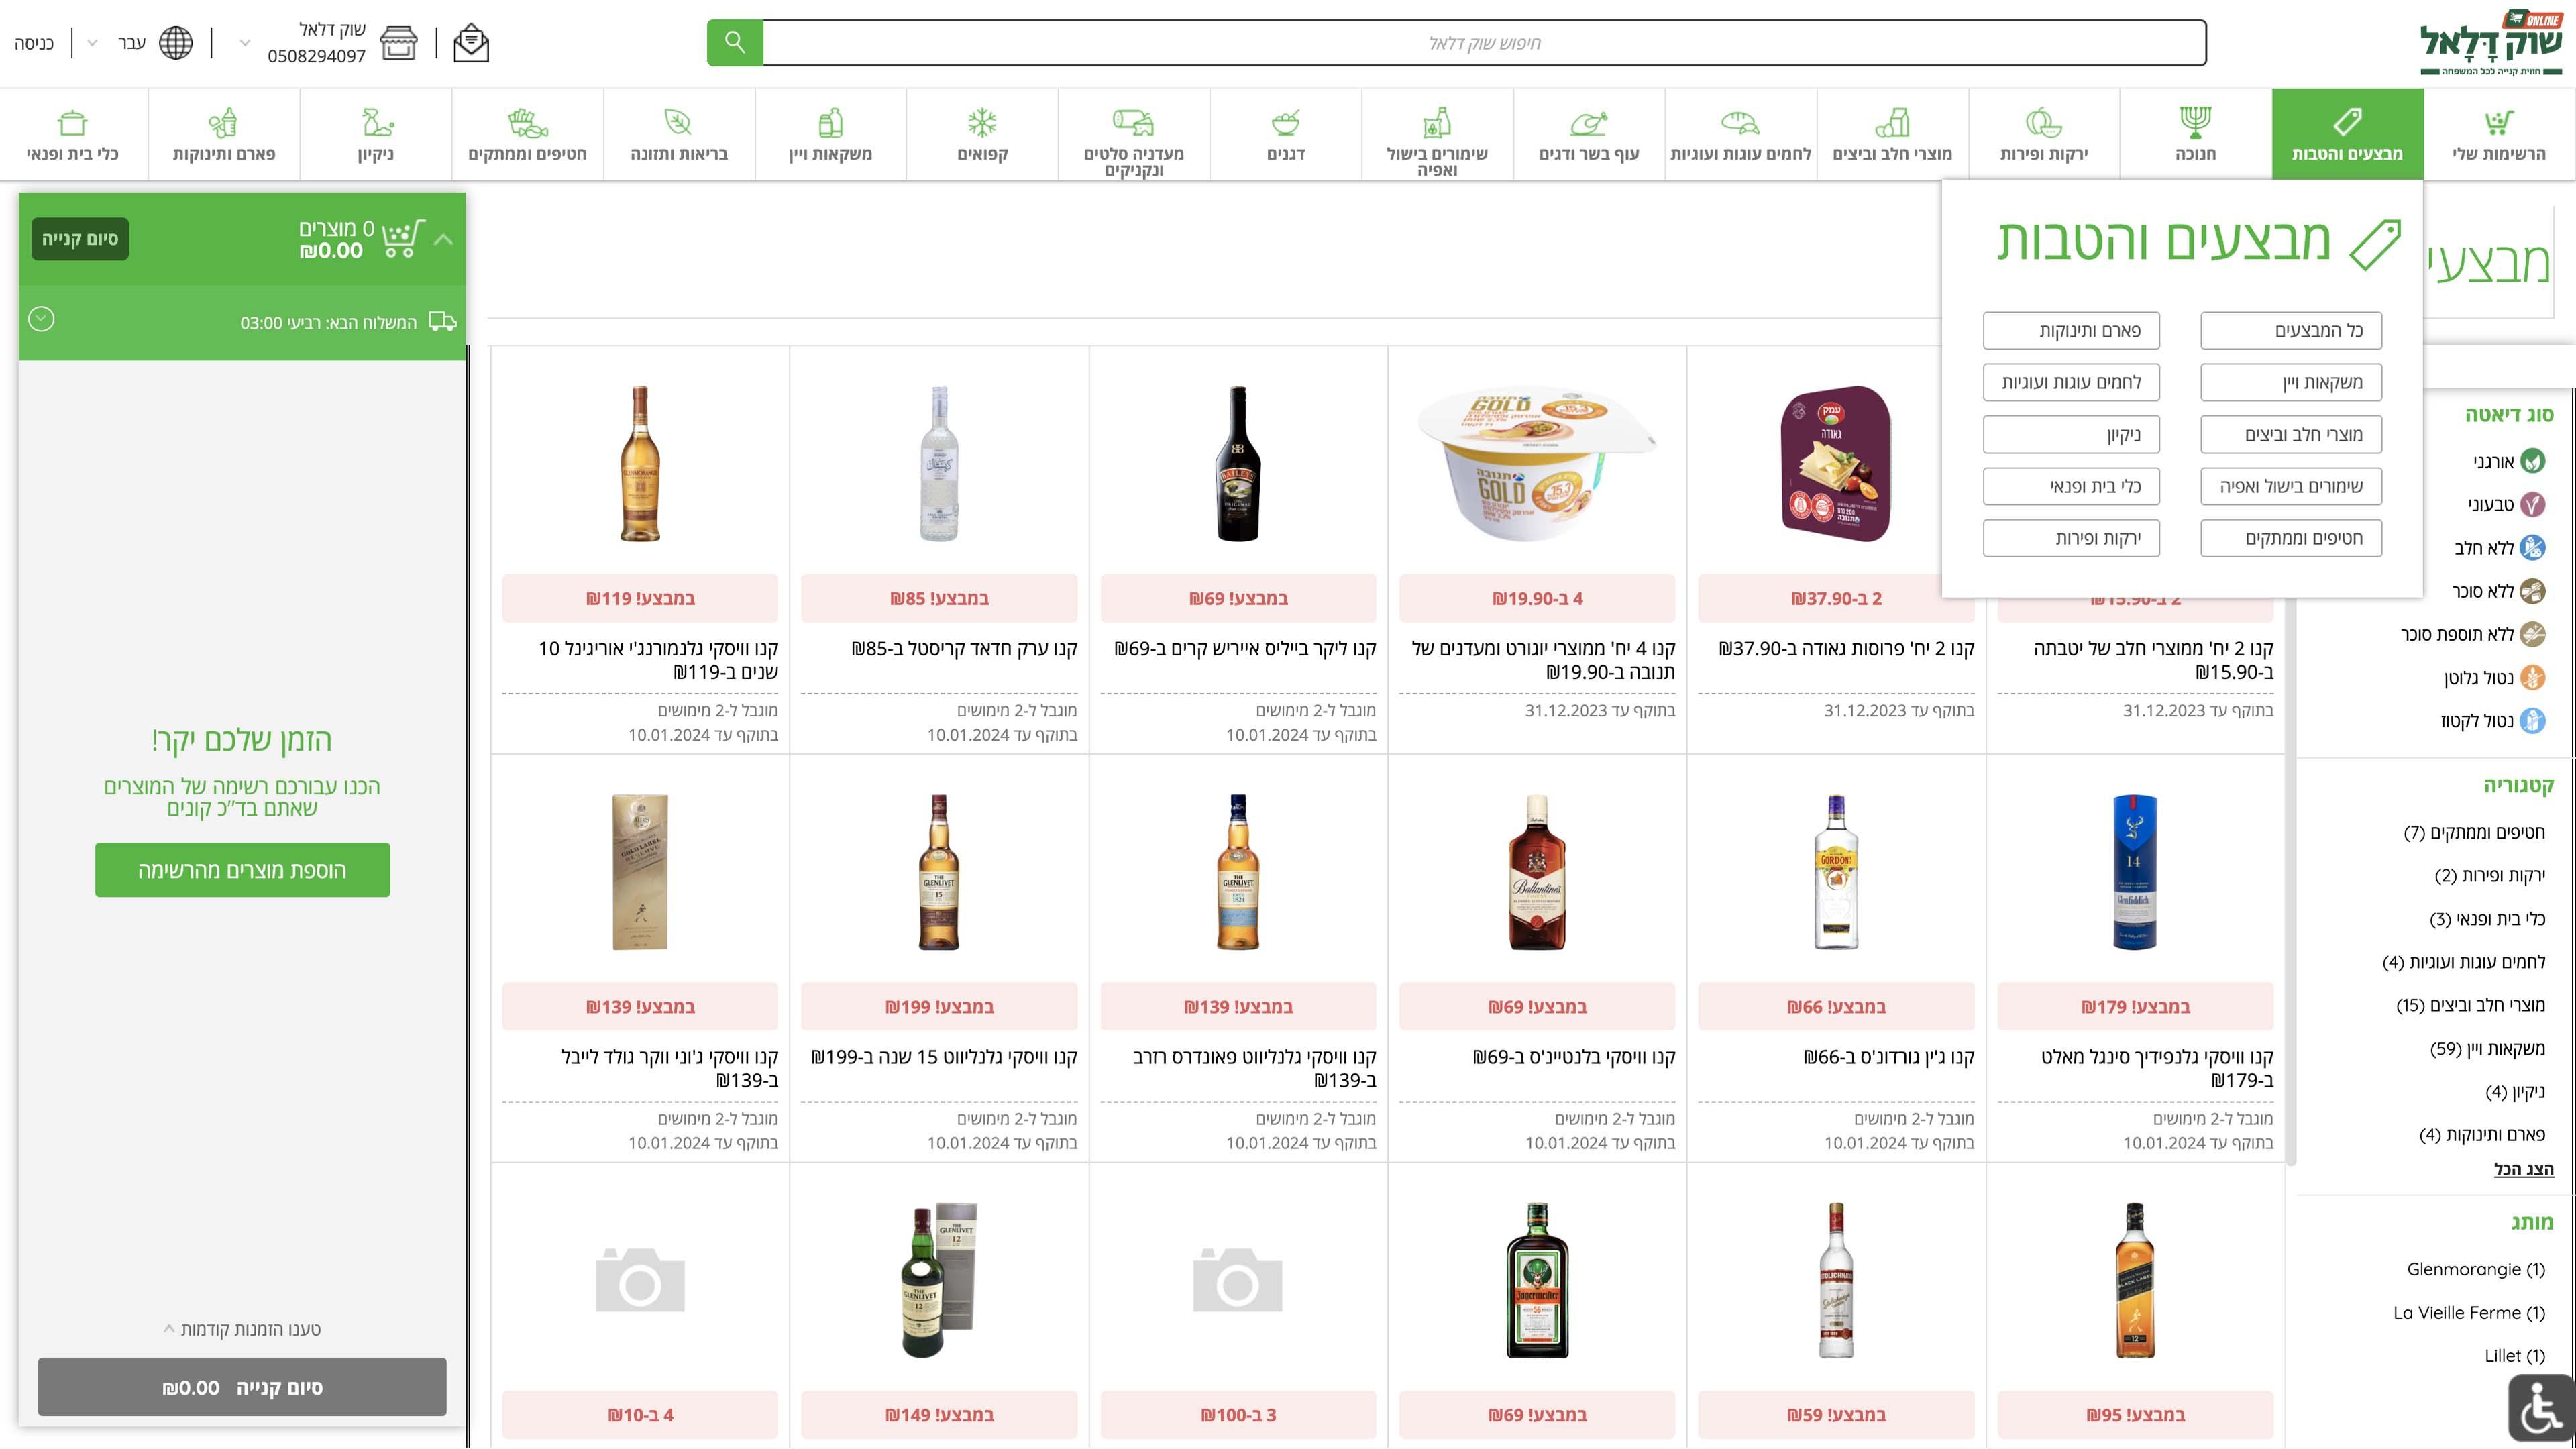Click הוספת מוצרים מהרשימה button
This screenshot has width=2576, height=1449.
[x=242, y=870]
